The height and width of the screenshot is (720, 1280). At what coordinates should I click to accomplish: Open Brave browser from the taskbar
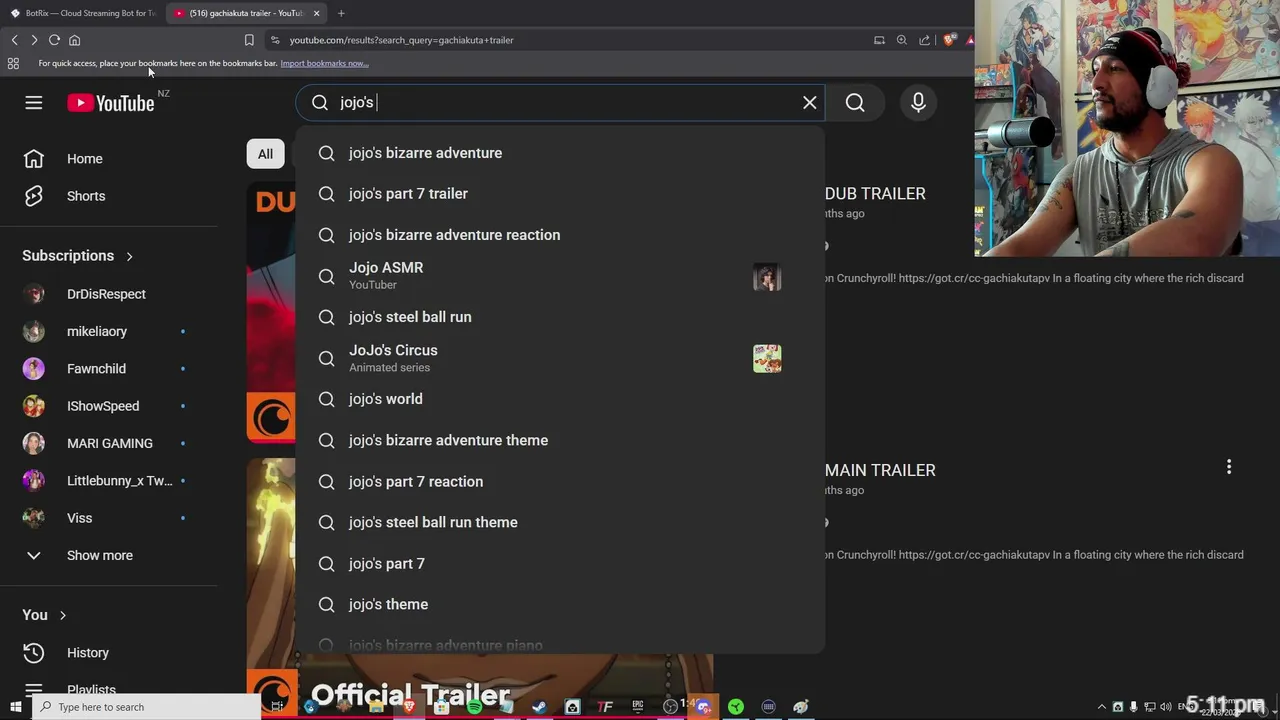(x=408, y=707)
